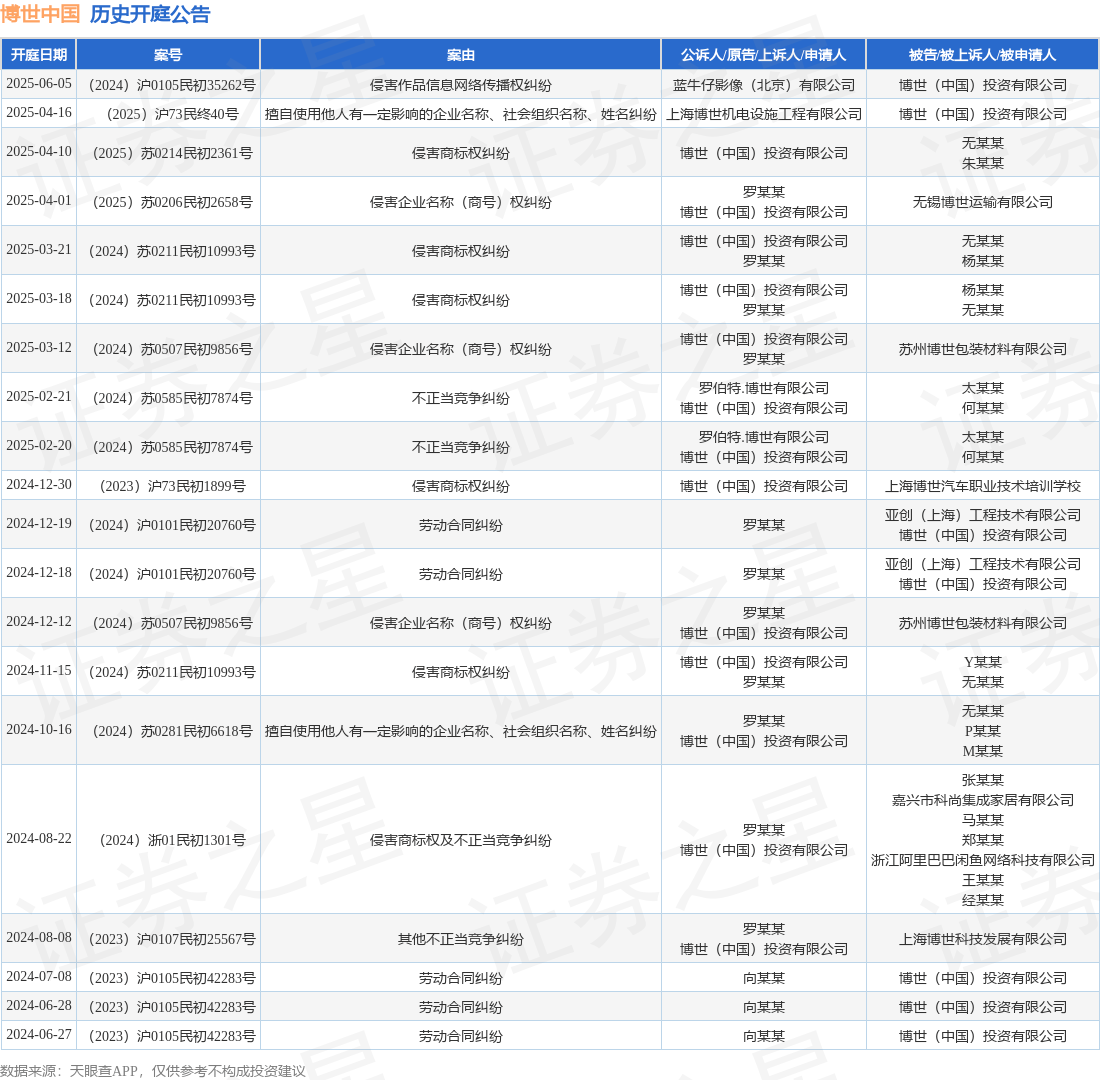Select date cell 2024-08-08
1100x1080 pixels.
pyautogui.click(x=39, y=938)
